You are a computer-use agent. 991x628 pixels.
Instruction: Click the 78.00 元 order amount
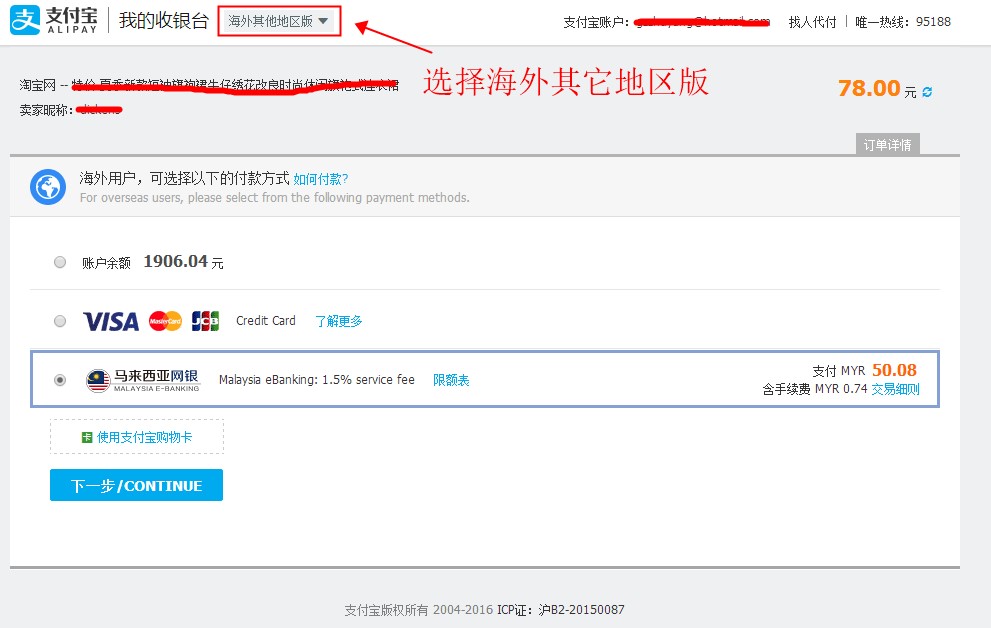point(877,88)
